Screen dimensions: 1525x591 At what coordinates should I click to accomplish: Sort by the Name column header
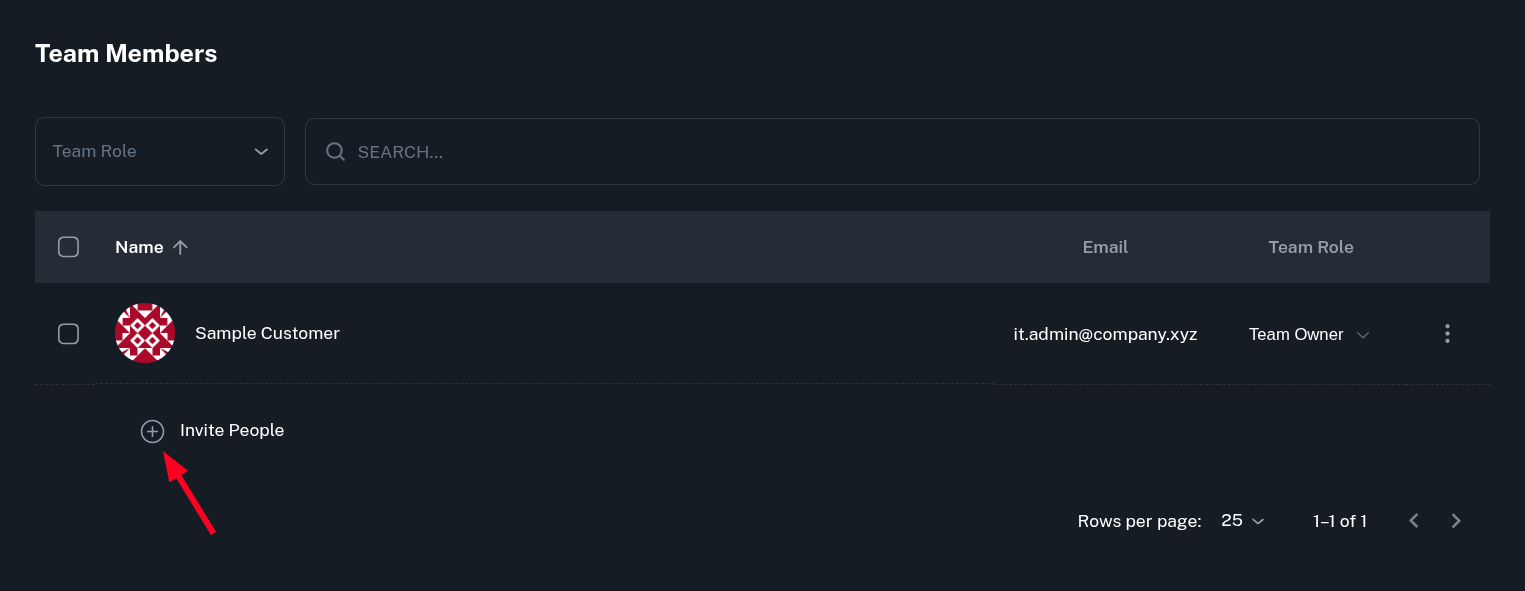pyautogui.click(x=139, y=247)
